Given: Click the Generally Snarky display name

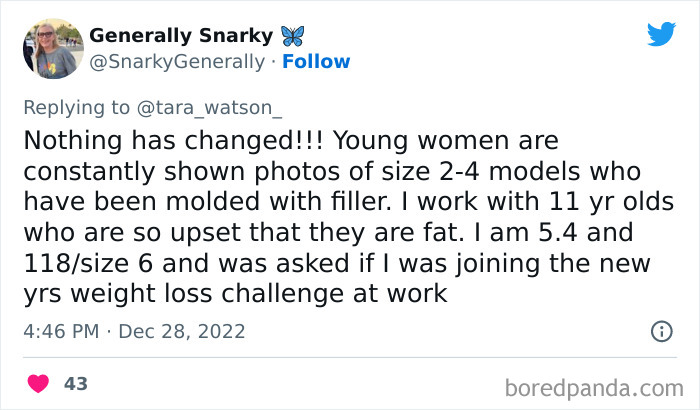Looking at the screenshot, I should 181,35.
